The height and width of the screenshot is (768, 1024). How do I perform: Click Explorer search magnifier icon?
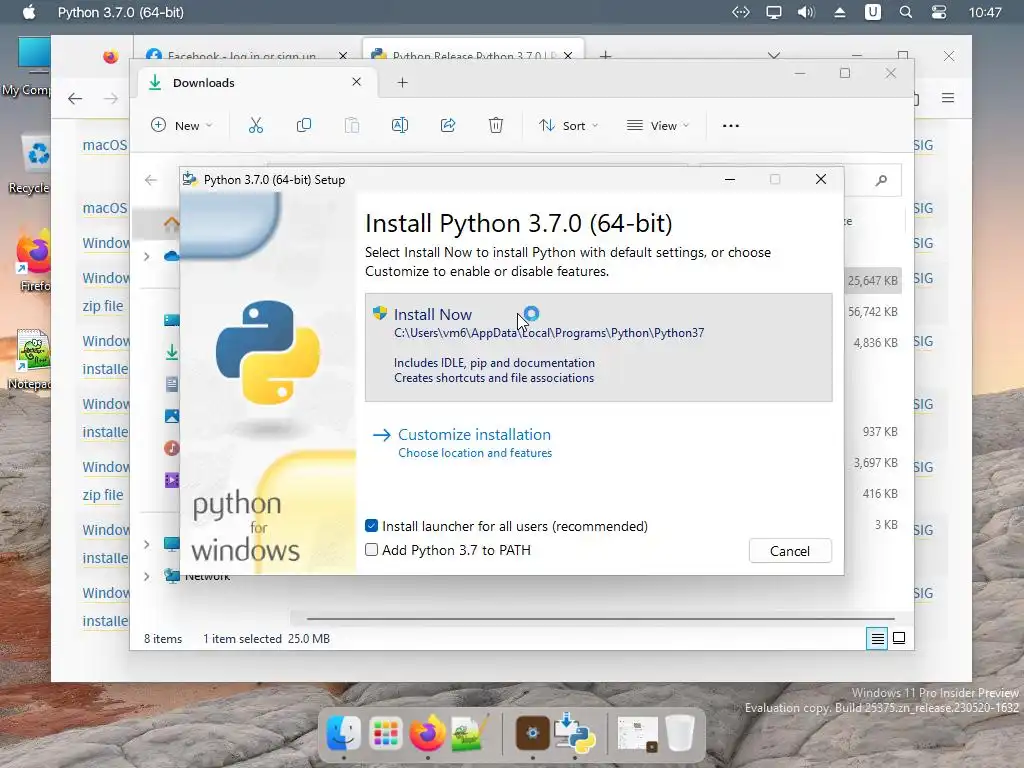point(881,180)
